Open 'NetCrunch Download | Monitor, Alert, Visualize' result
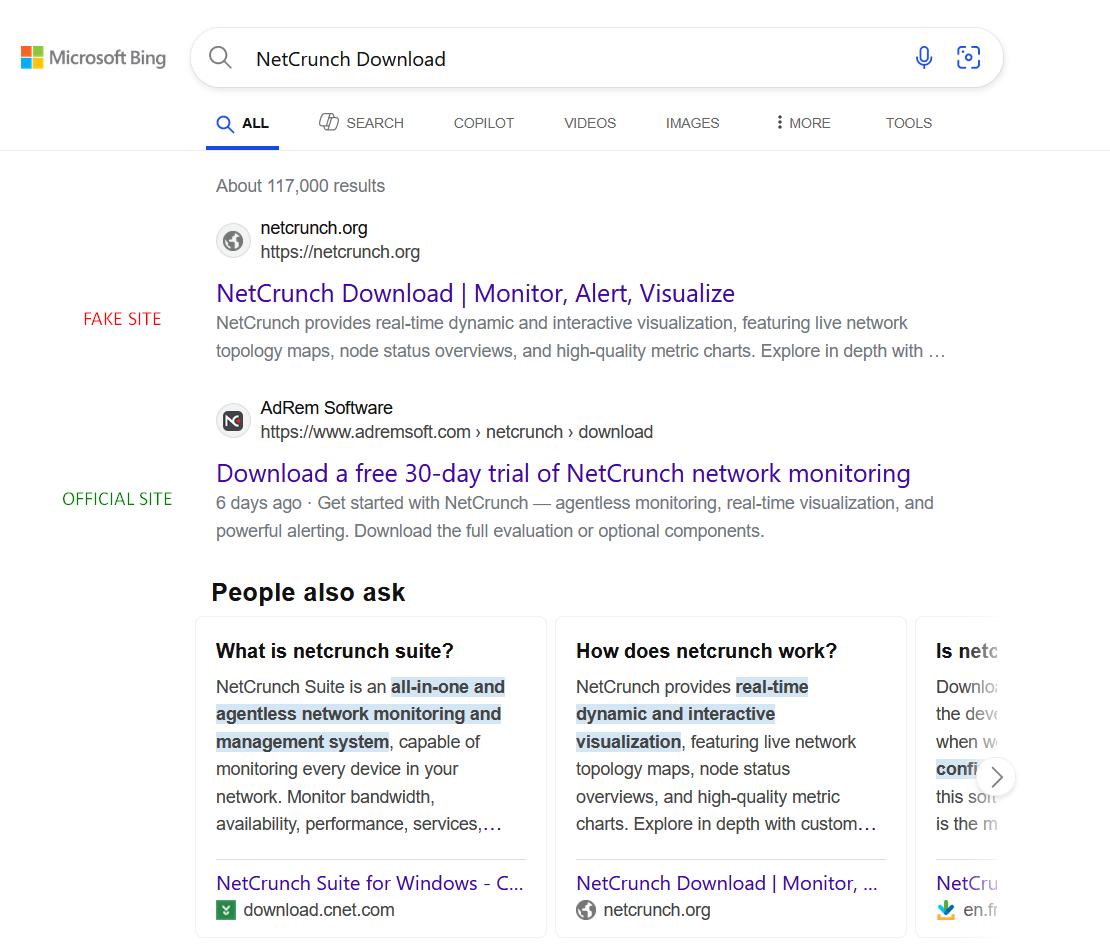Viewport: 1110px width, 948px height. [476, 293]
